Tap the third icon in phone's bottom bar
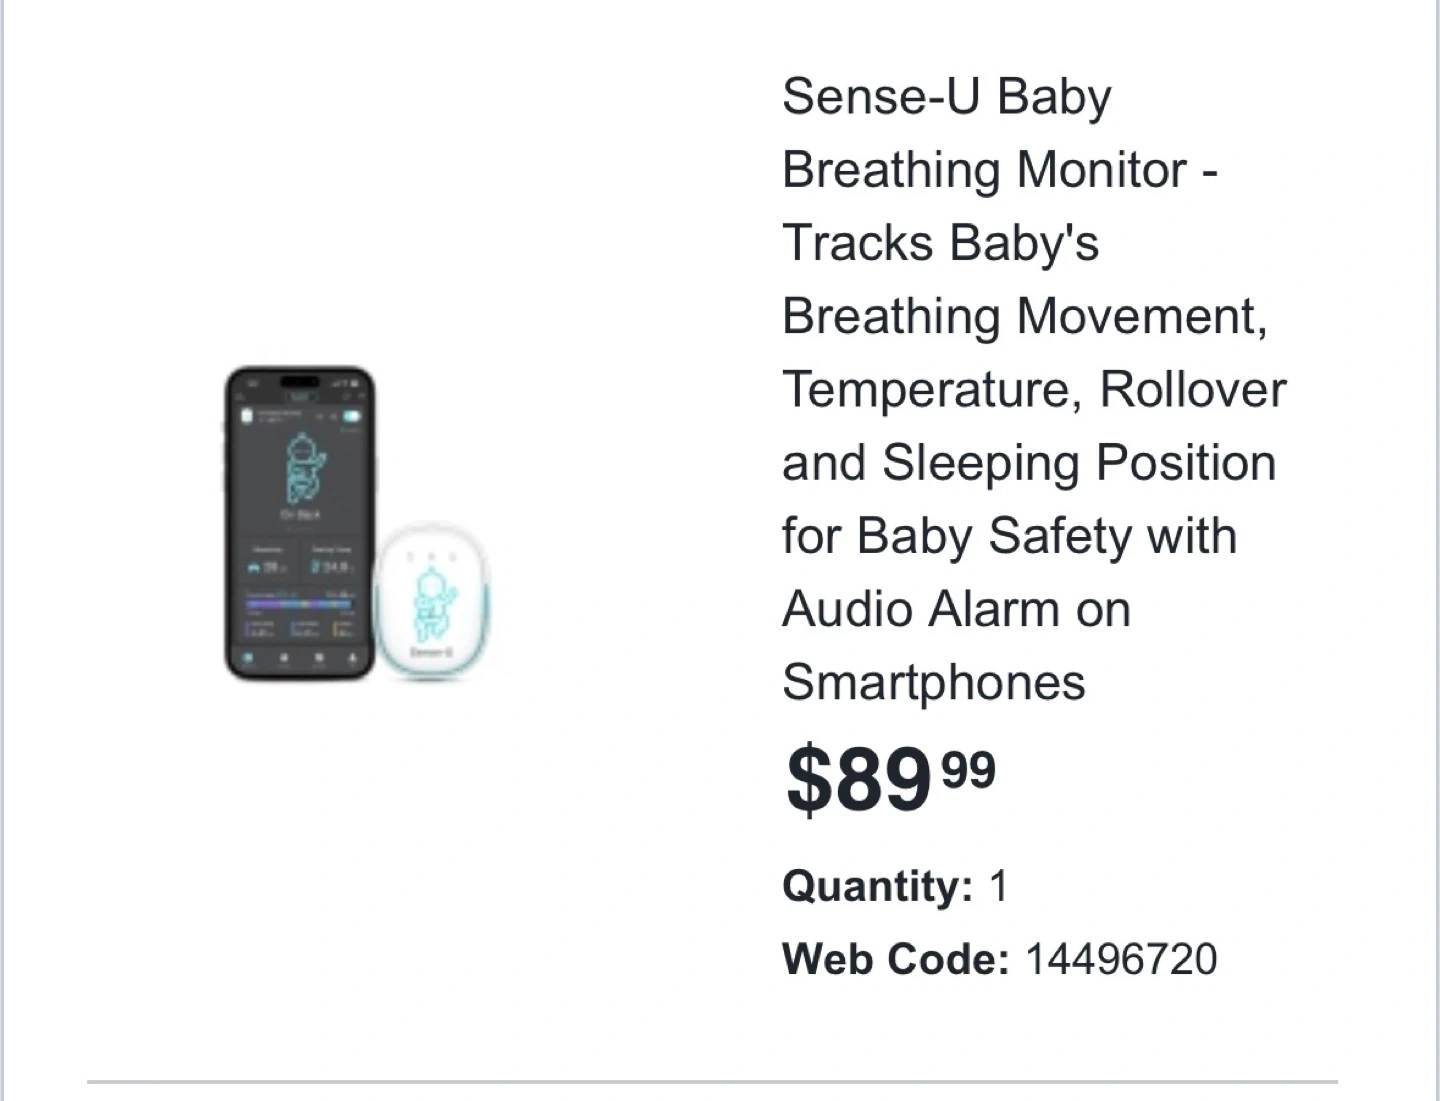Image resolution: width=1440 pixels, height=1101 pixels. click(x=318, y=658)
